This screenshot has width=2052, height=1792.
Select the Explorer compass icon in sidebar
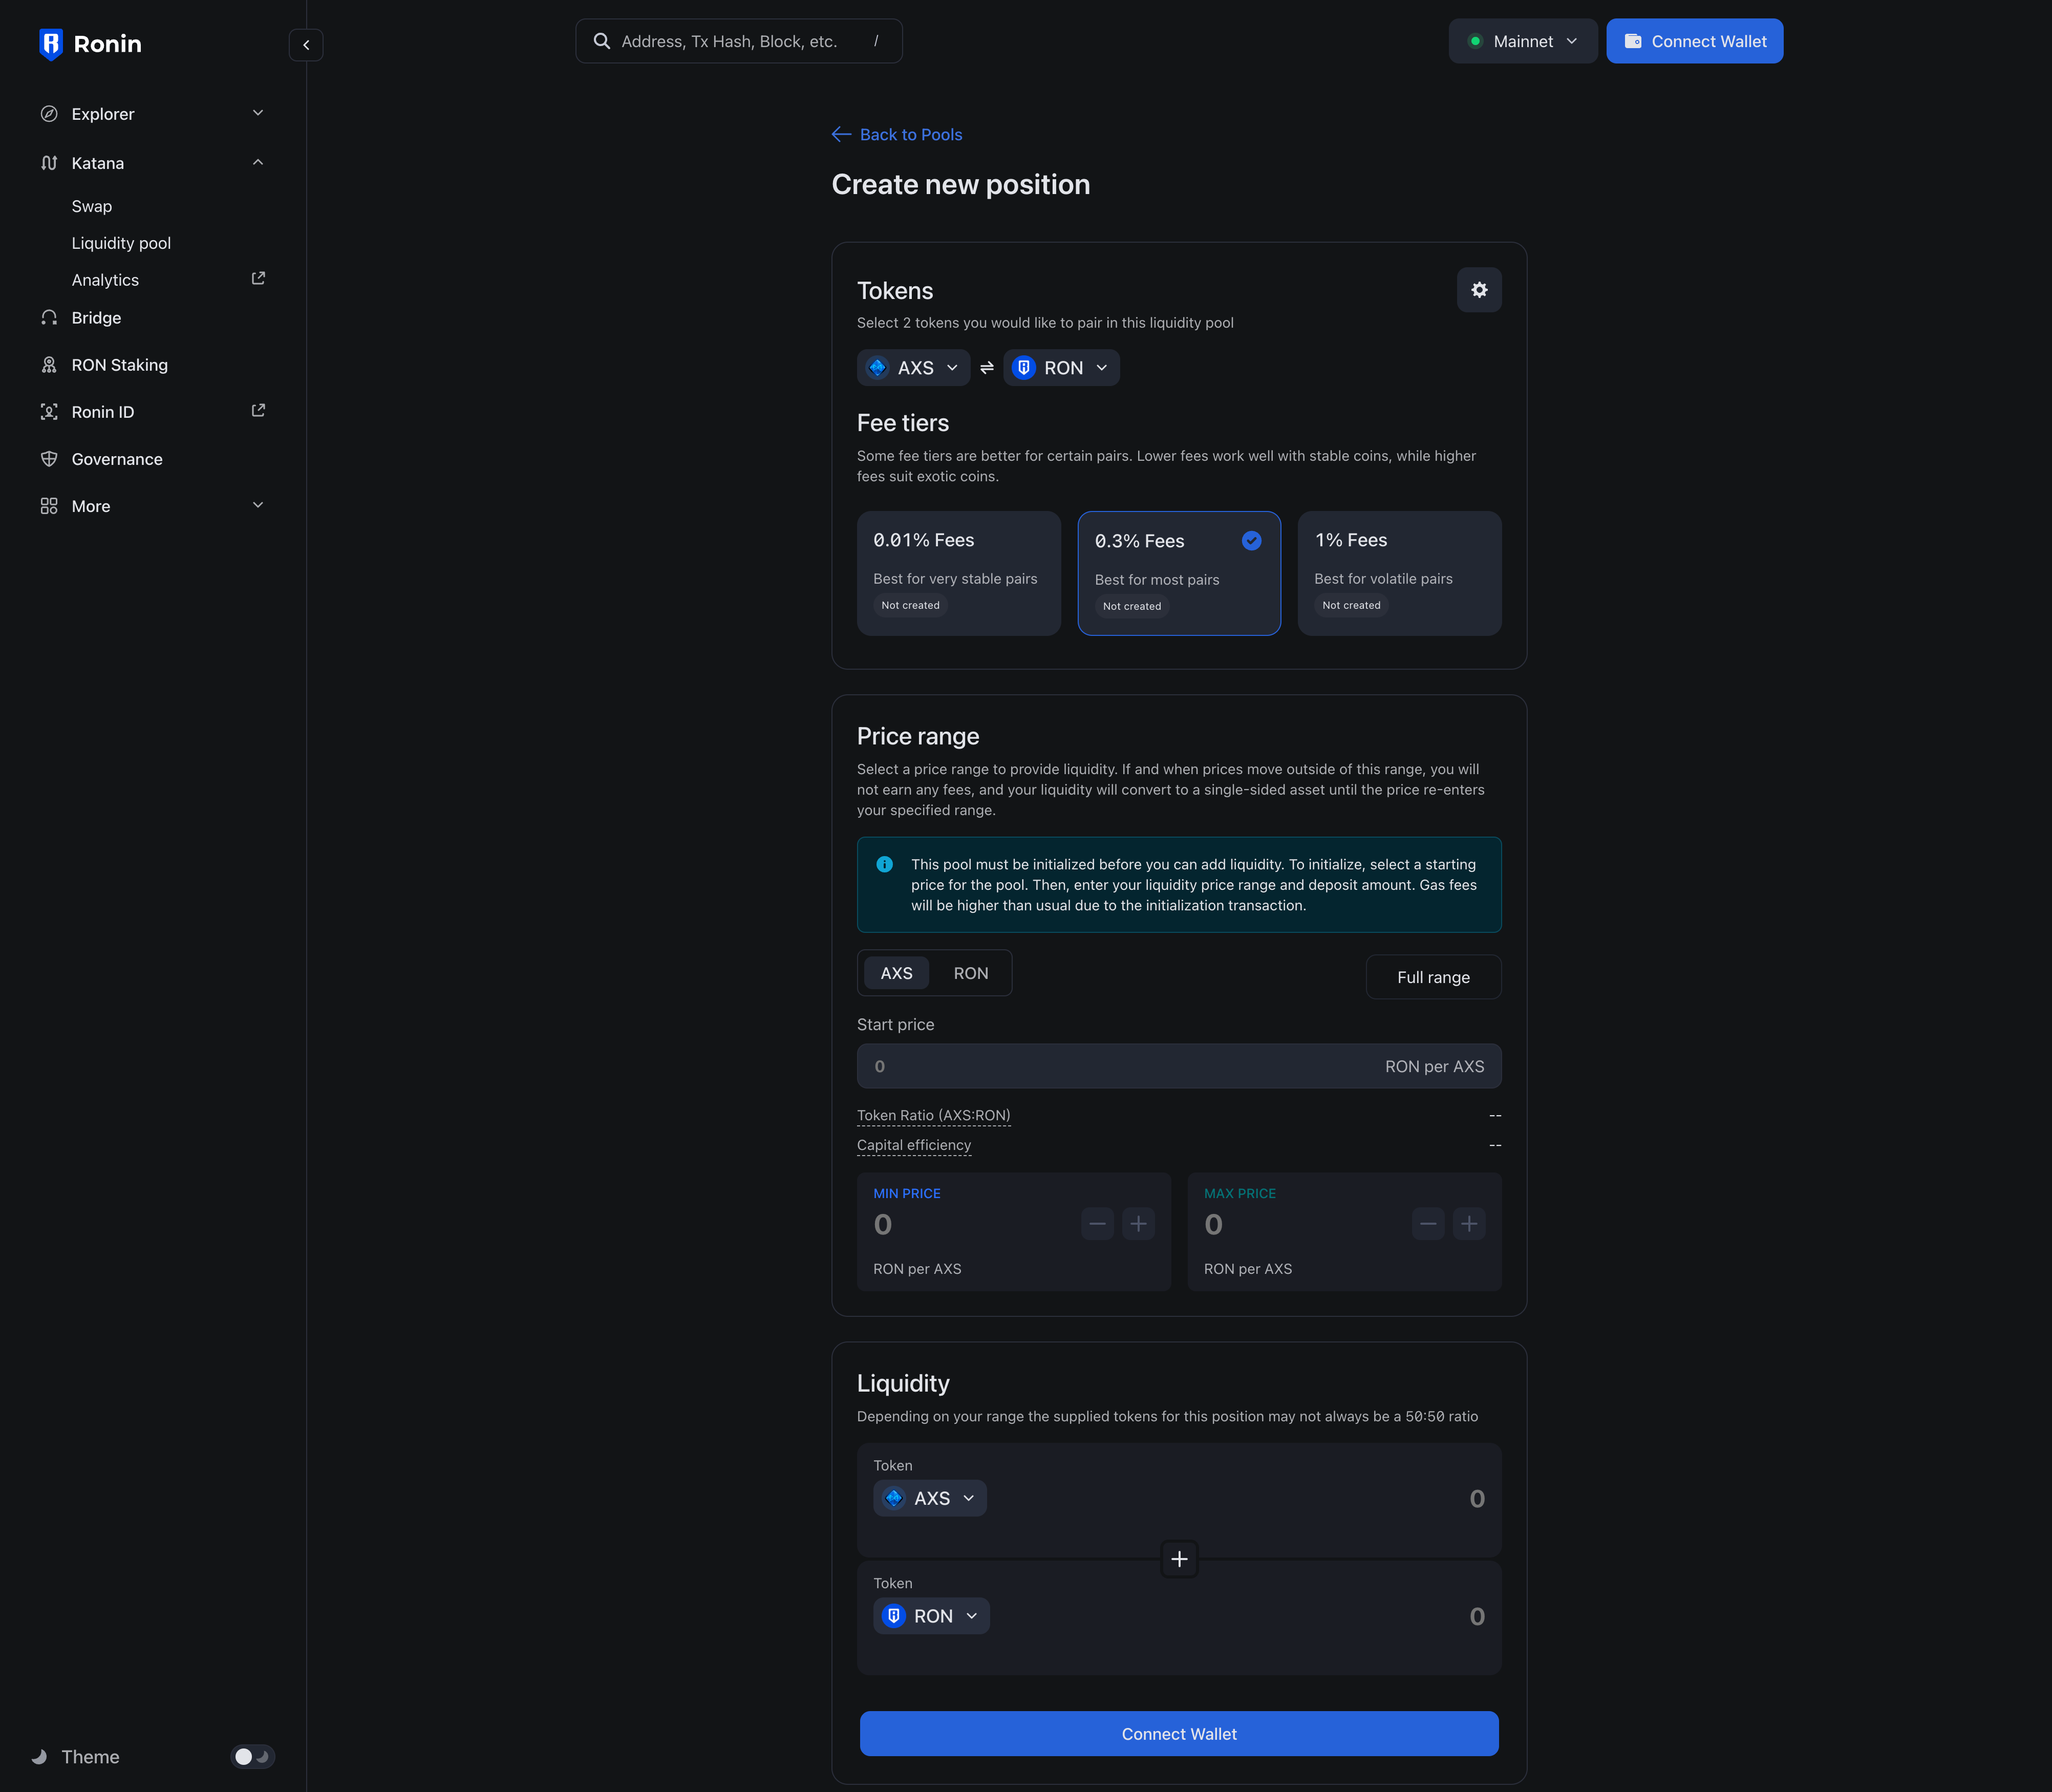[50, 114]
